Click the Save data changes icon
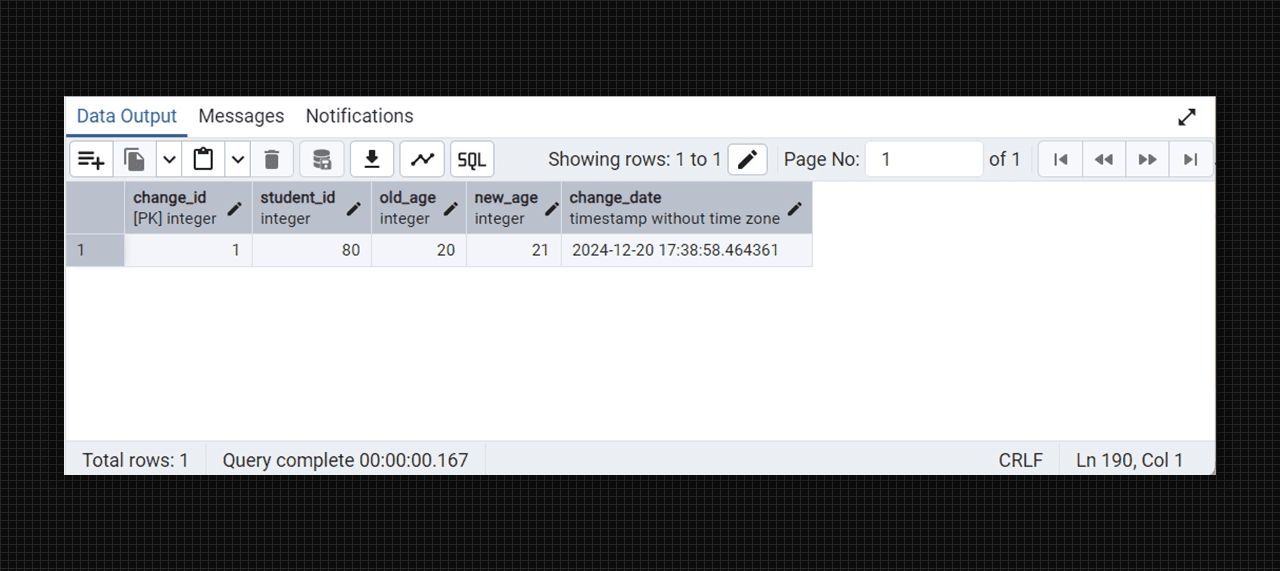Screen dimensions: 1280x571 tap(322, 159)
